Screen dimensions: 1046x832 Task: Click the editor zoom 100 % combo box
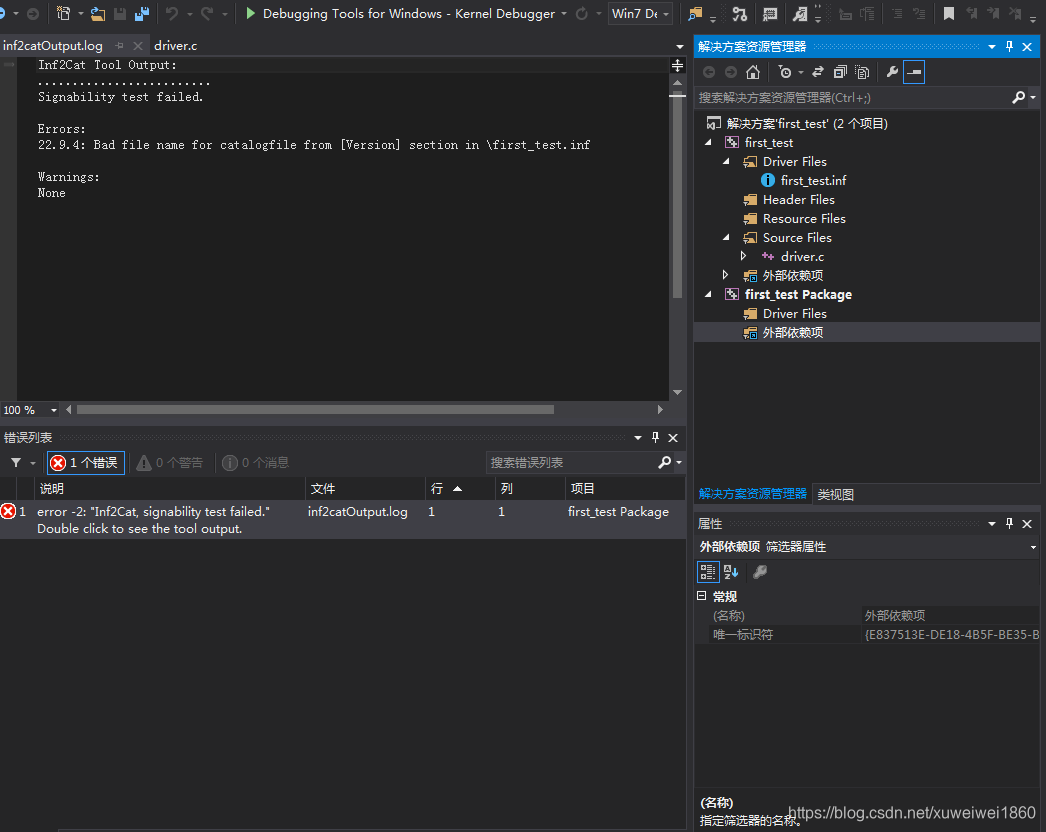[30, 410]
